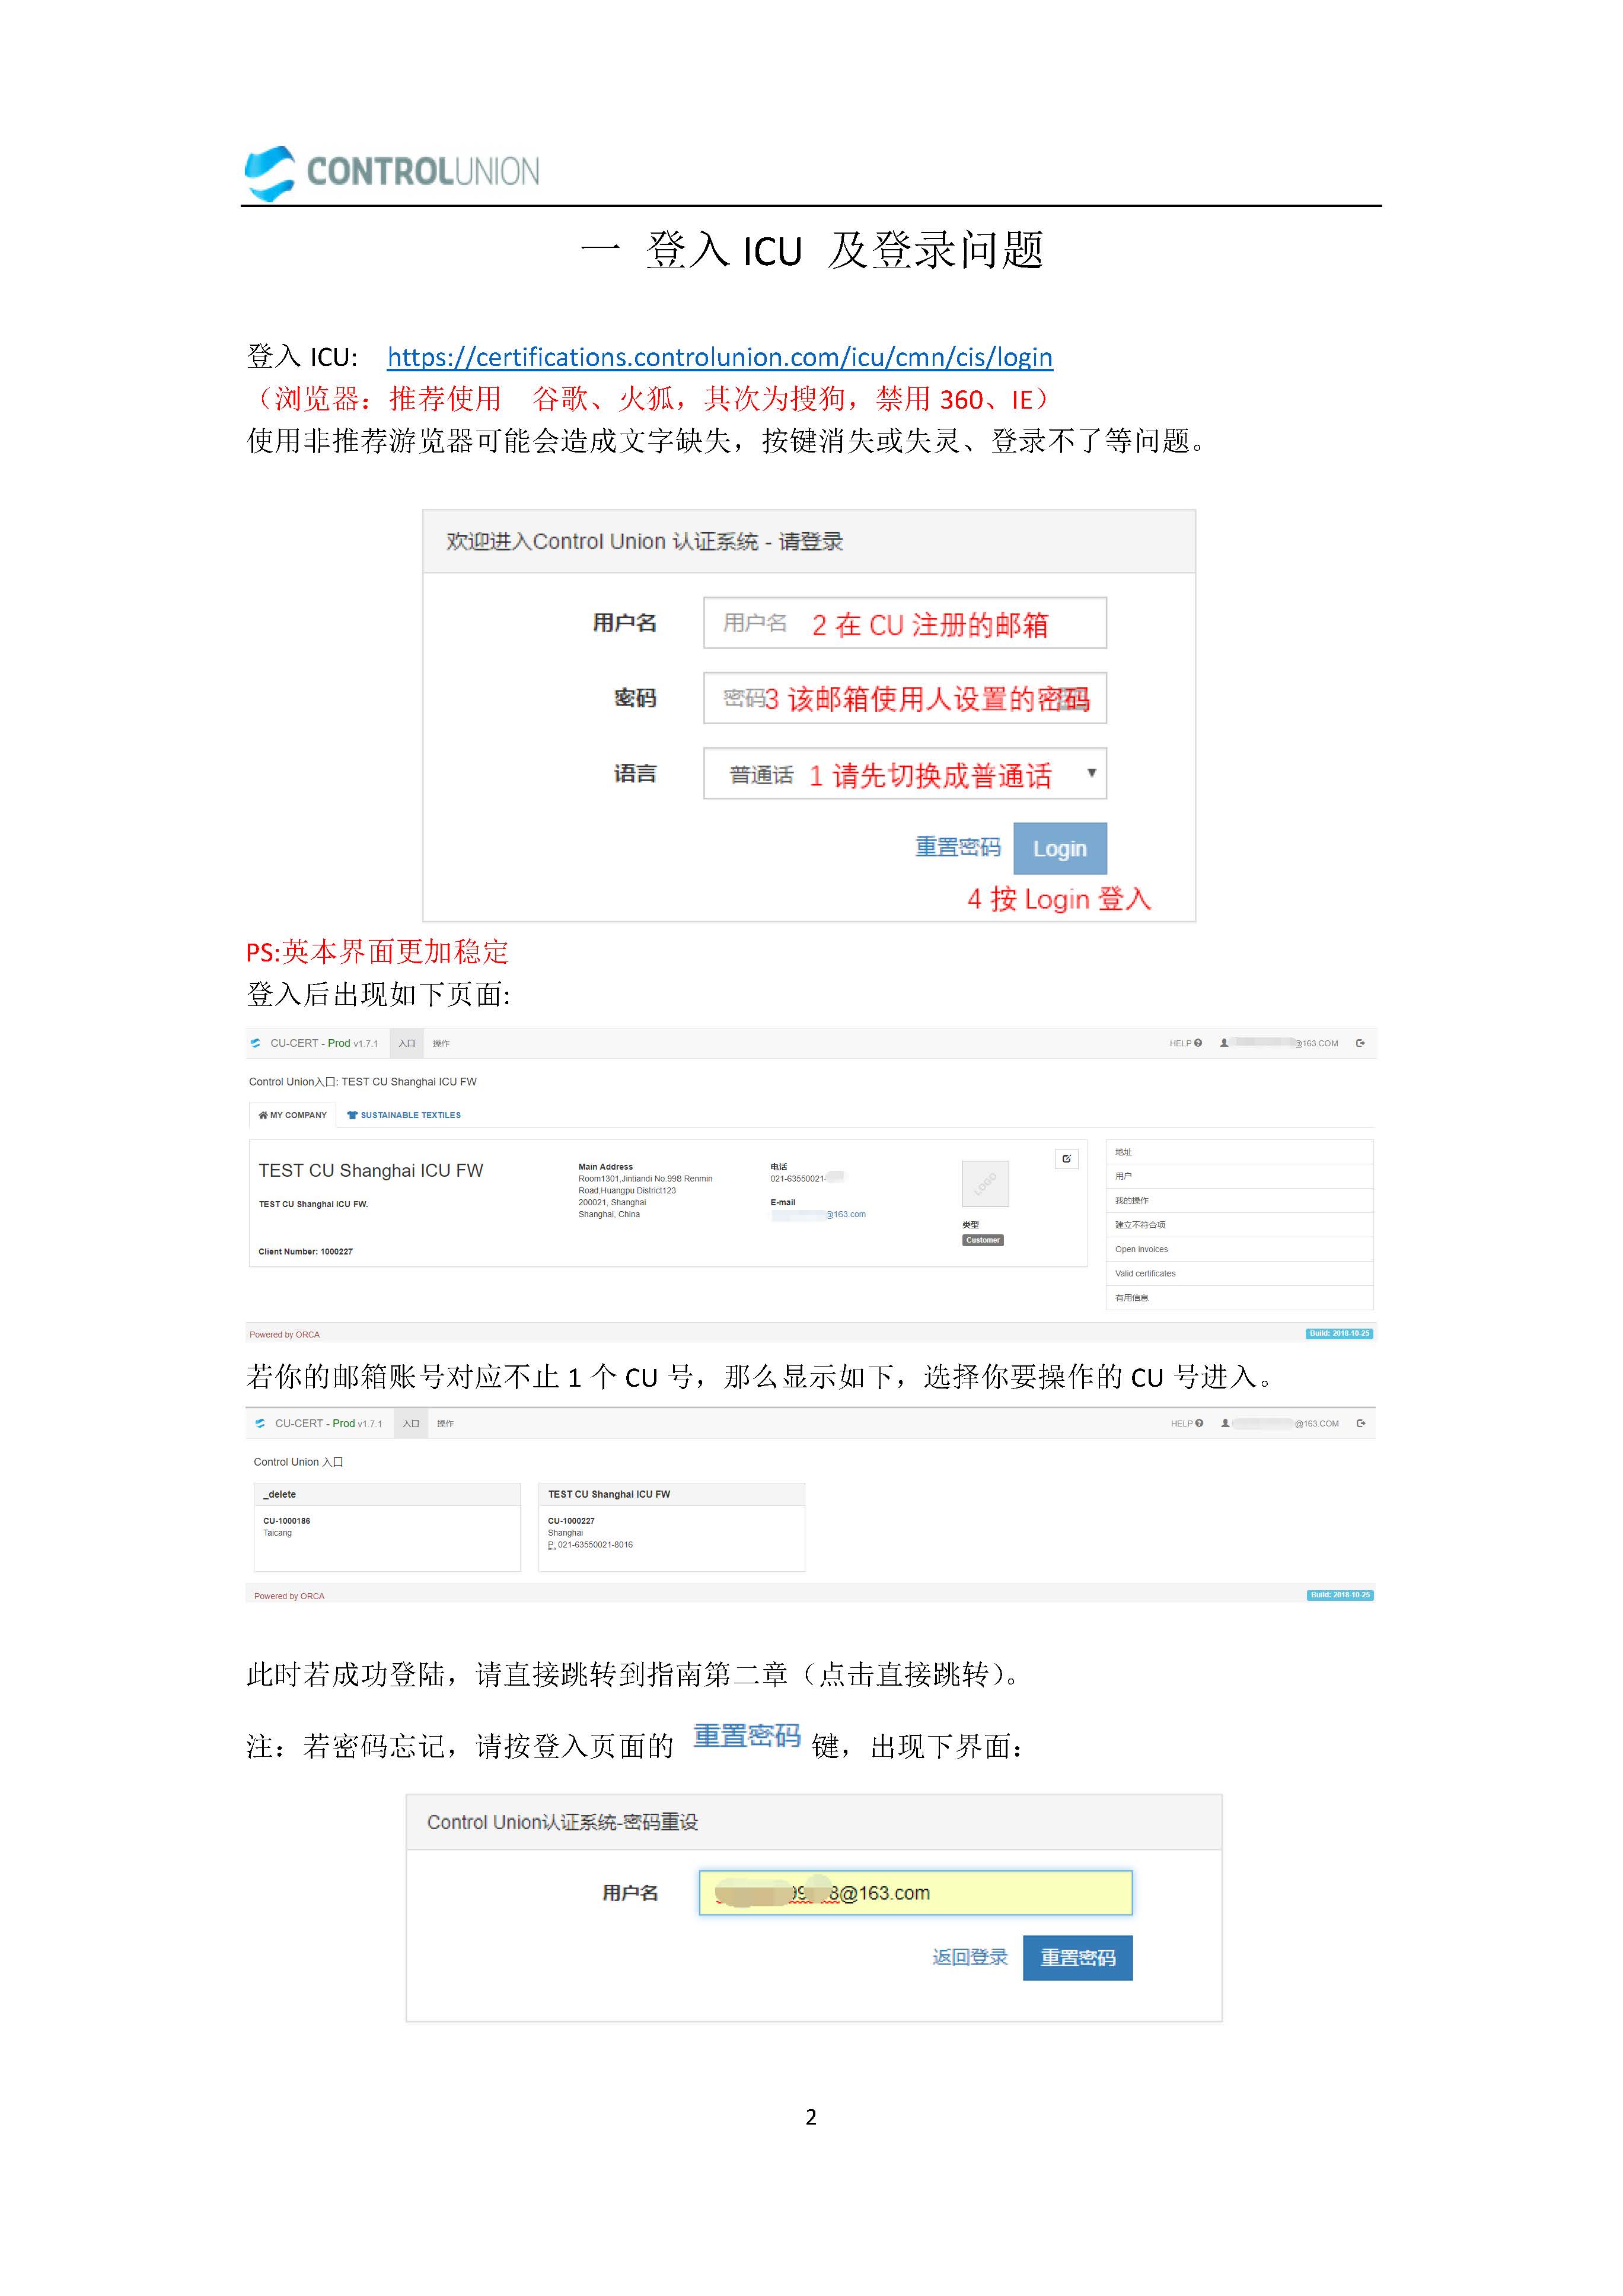
Task: Click Powered by ORCA in the company-details screenshot footer
Action: 285,1335
